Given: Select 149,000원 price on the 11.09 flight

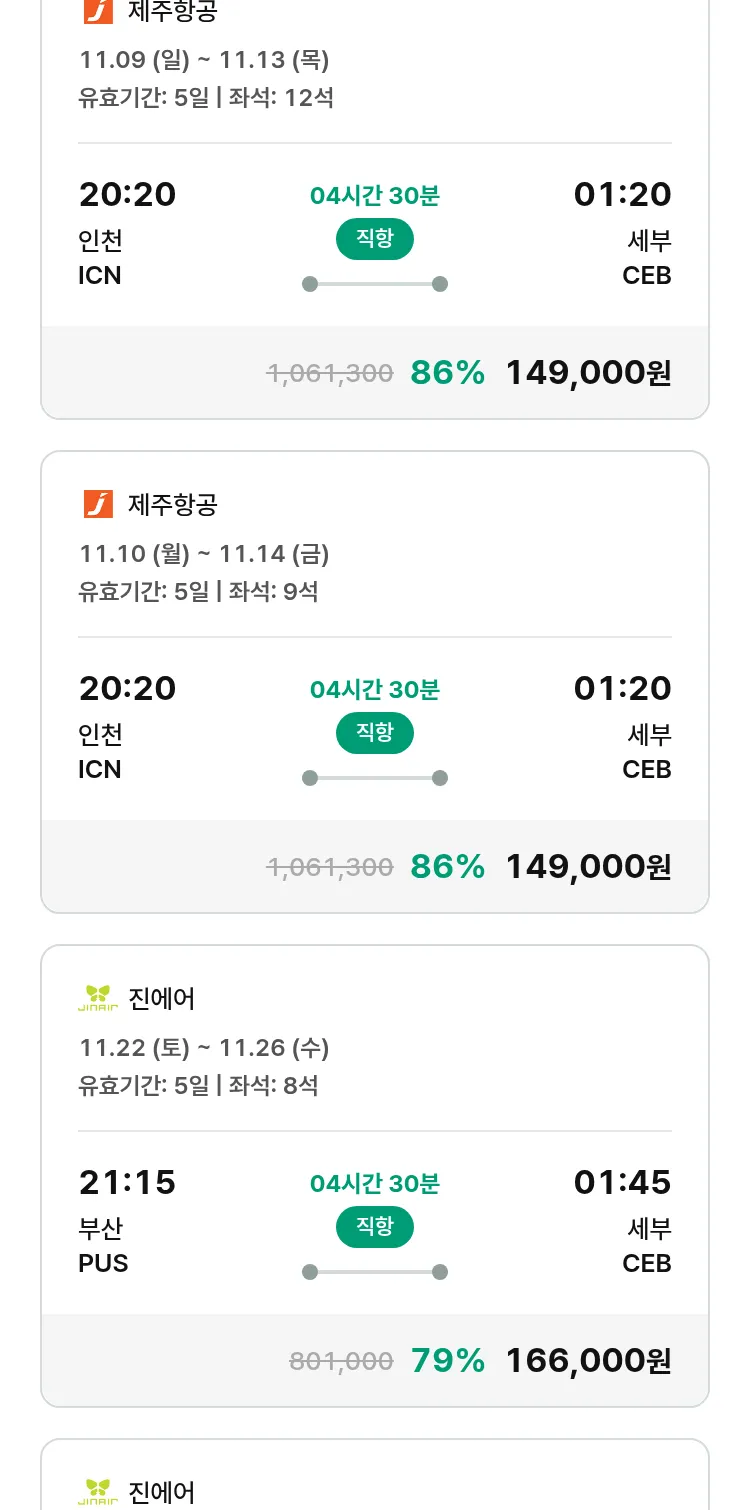Looking at the screenshot, I should (x=588, y=373).
